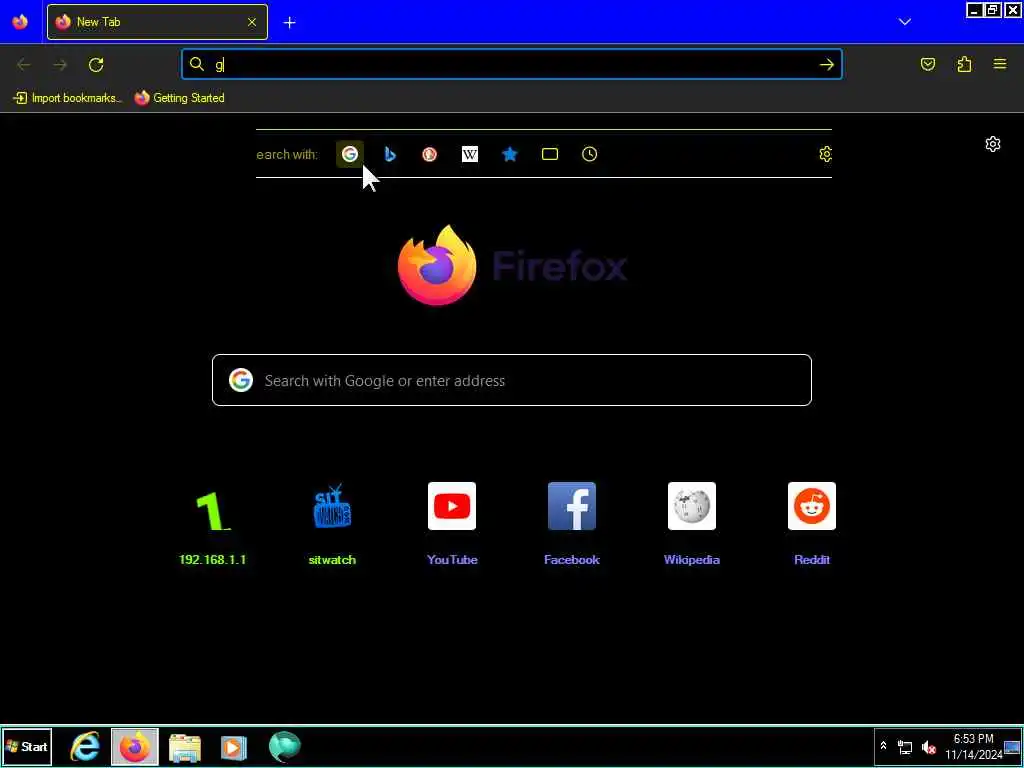
Task: Open Save to Pocket button
Action: 928,64
